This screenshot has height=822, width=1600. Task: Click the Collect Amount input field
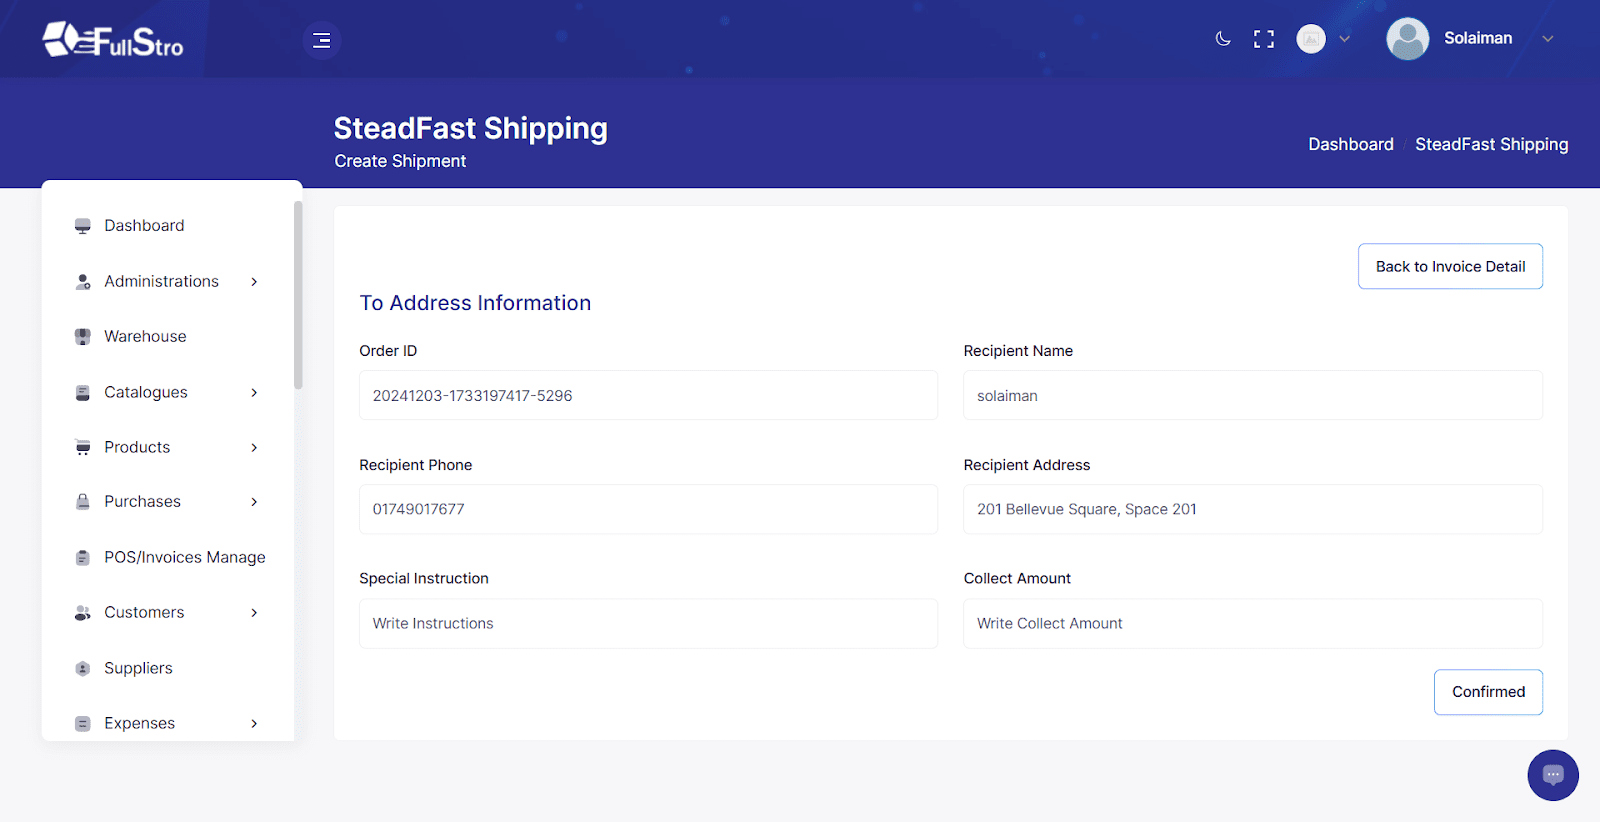coord(1253,623)
